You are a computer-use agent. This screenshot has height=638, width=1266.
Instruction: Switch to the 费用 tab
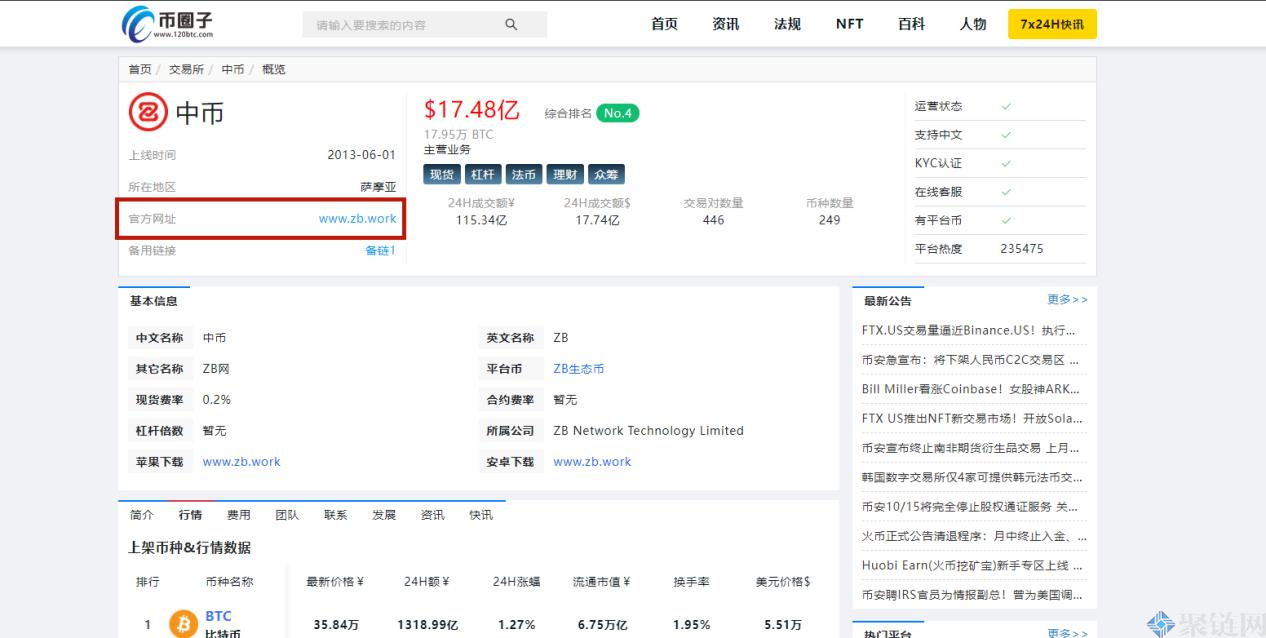pos(239,515)
